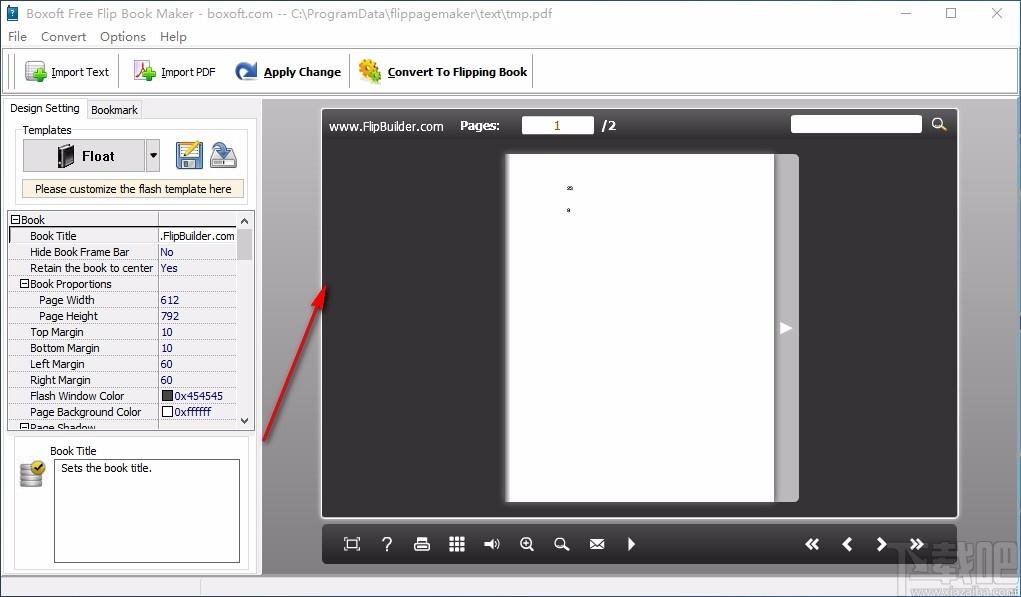Click the search icon in bottom toolbar
This screenshot has width=1021, height=597.
point(561,544)
